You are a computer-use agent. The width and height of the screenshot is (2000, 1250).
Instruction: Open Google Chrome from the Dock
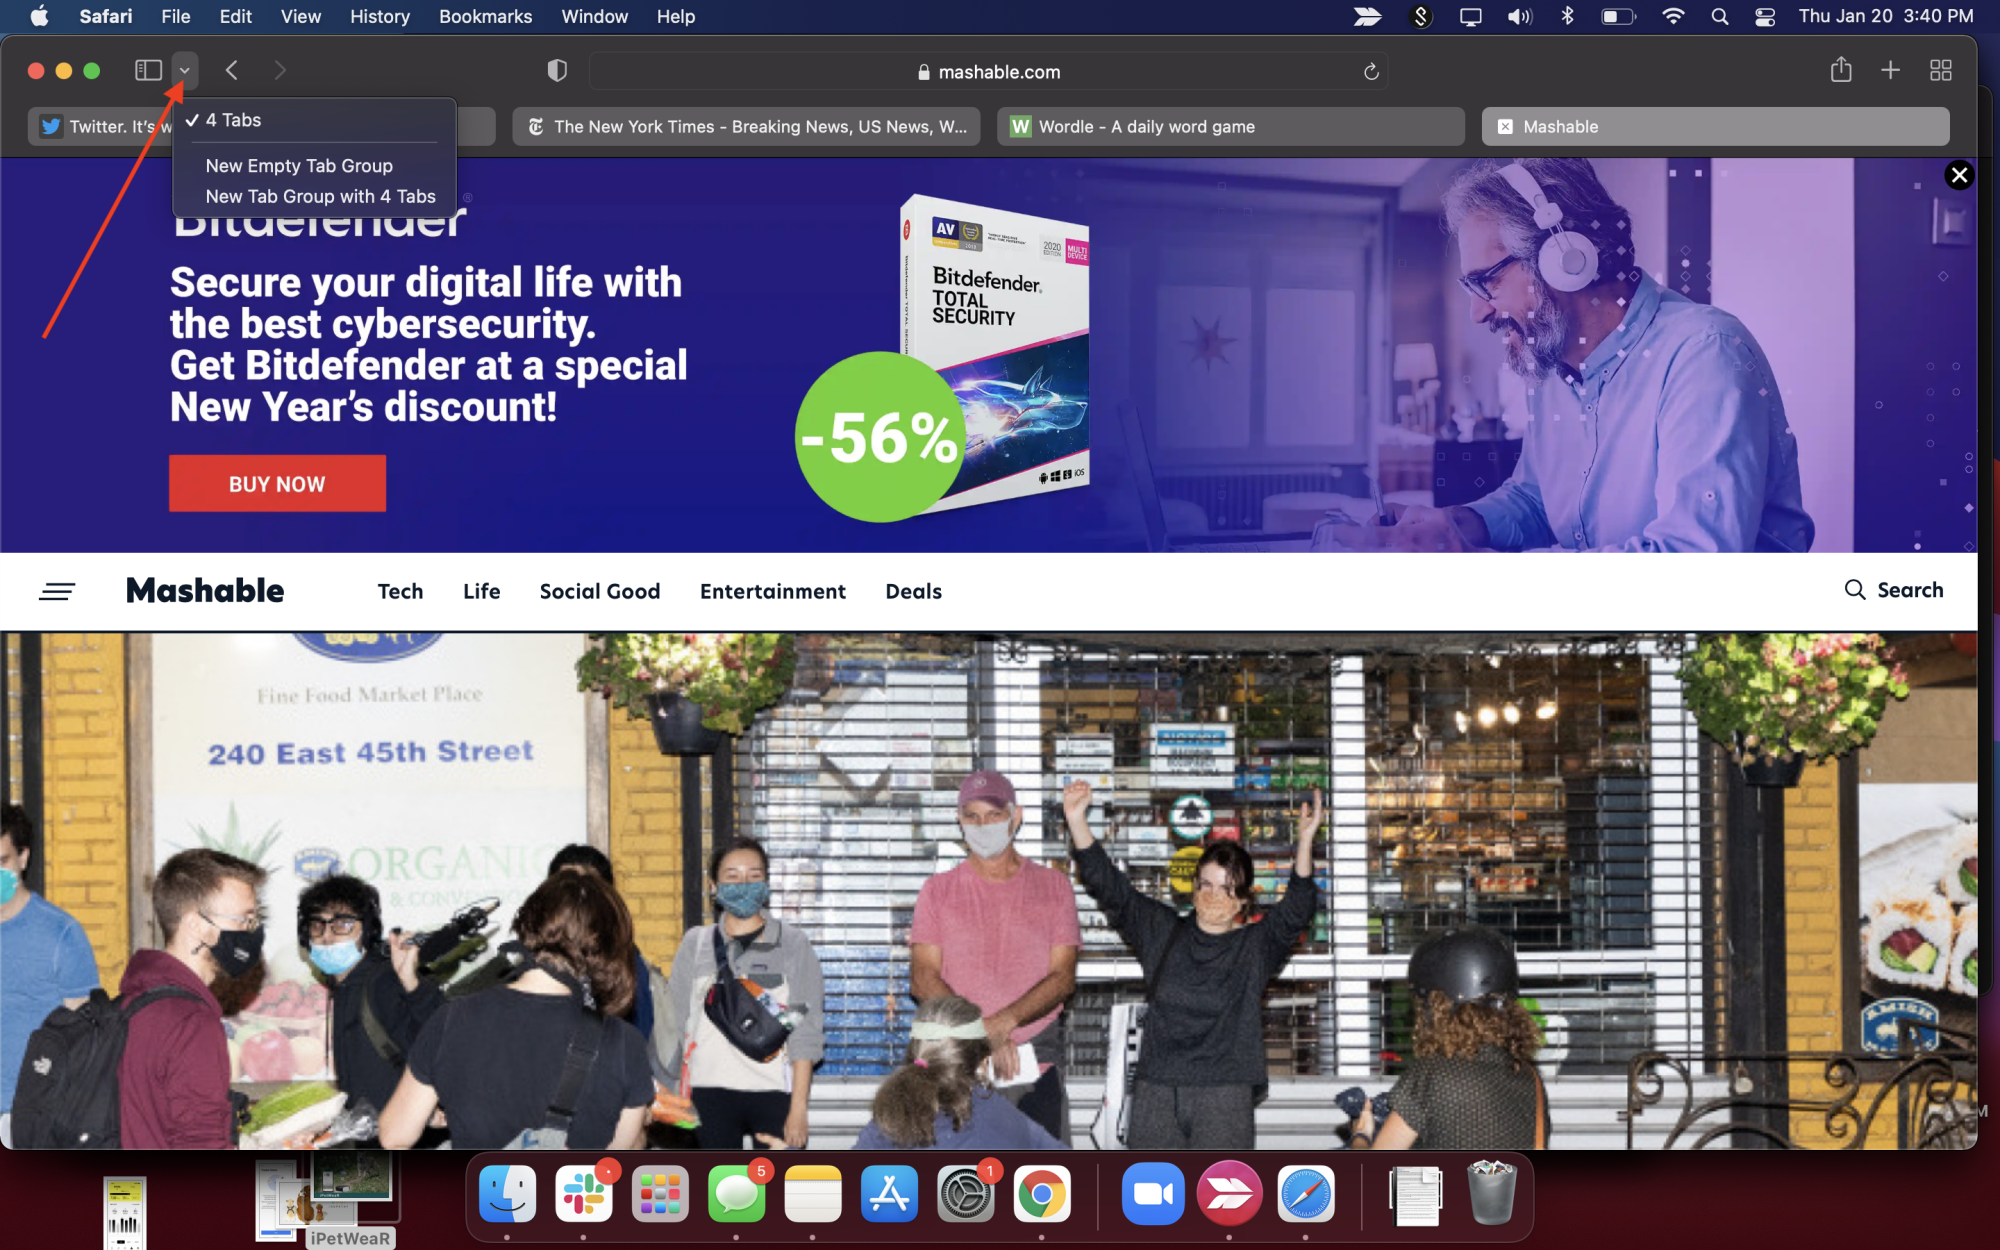pyautogui.click(x=1042, y=1193)
